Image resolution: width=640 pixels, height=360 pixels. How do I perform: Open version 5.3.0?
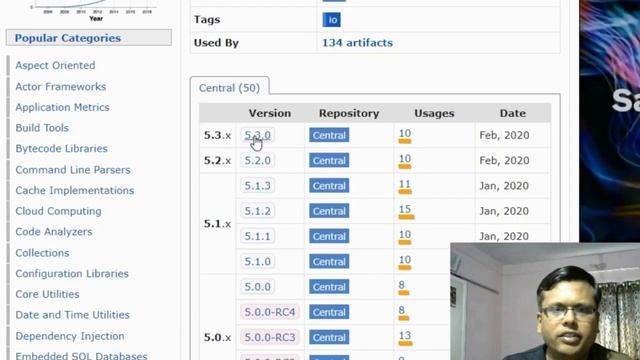pos(257,135)
